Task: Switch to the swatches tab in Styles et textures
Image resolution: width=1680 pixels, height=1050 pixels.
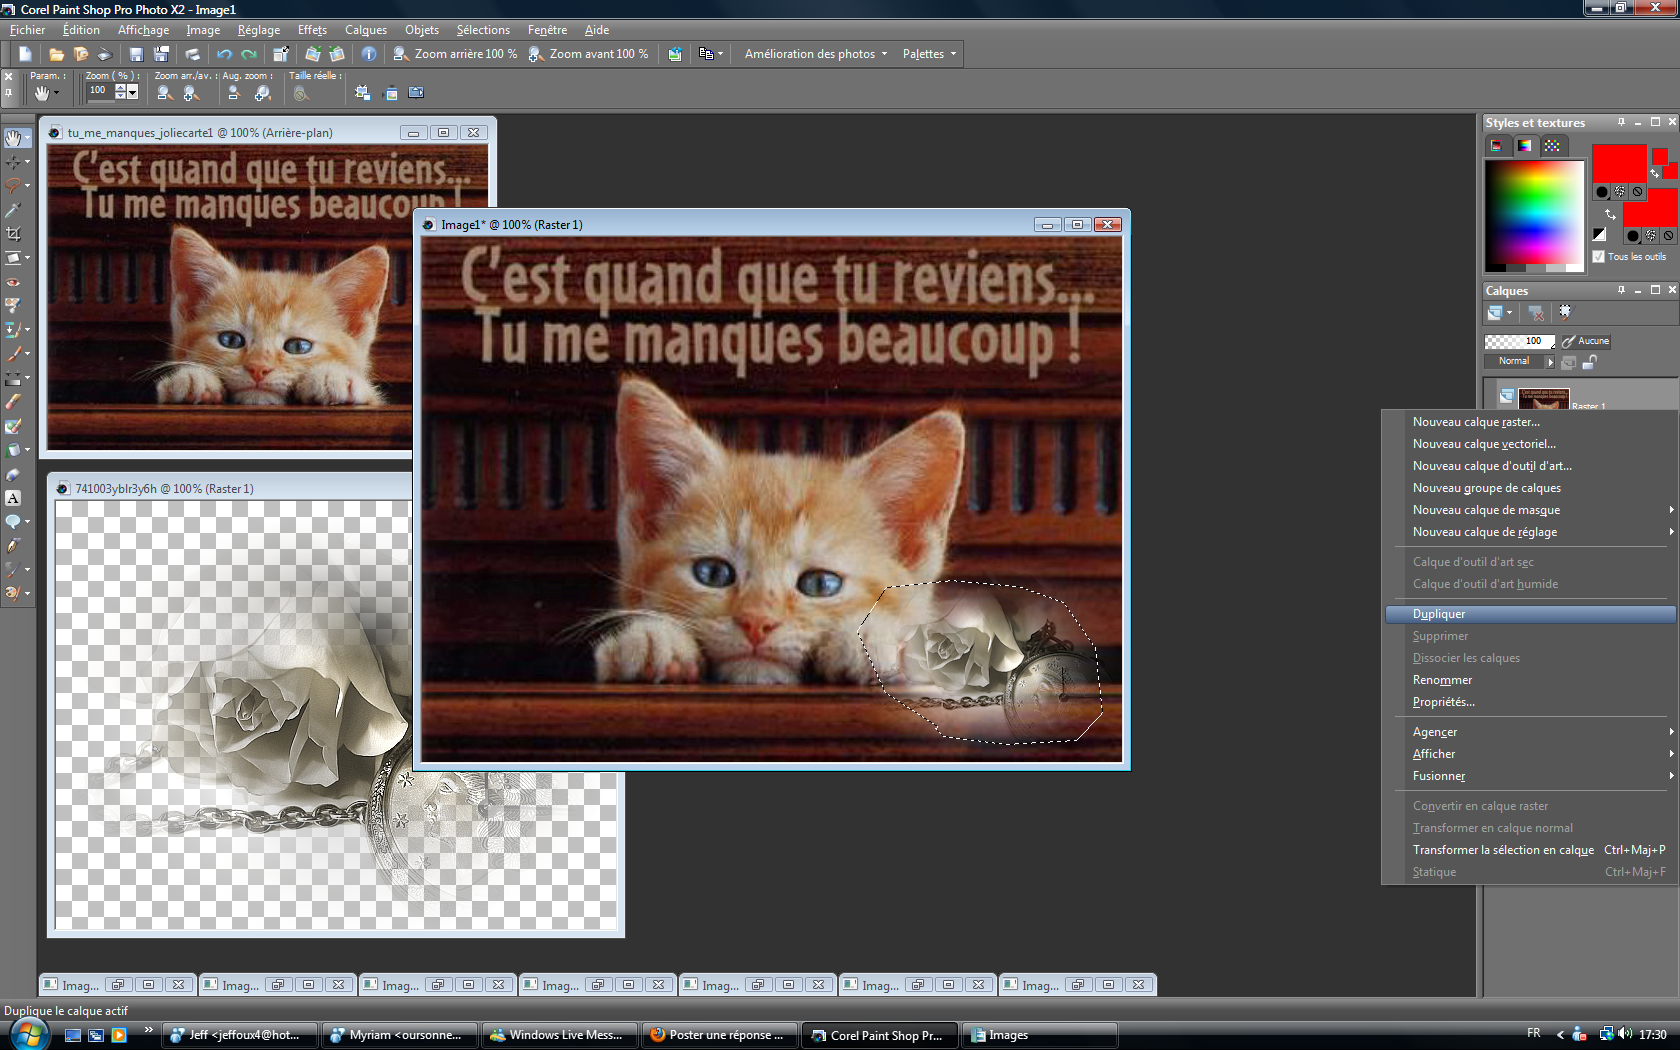Action: click(1551, 146)
